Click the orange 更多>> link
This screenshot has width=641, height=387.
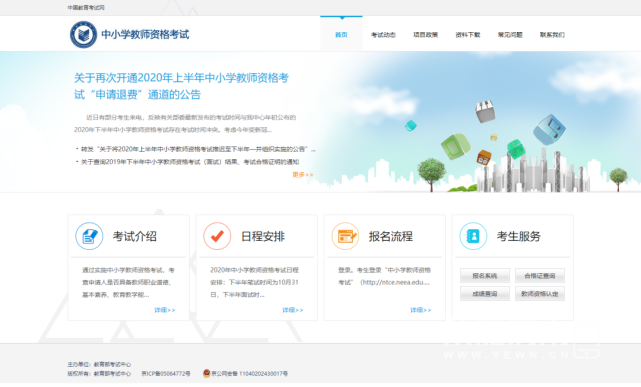303,174
